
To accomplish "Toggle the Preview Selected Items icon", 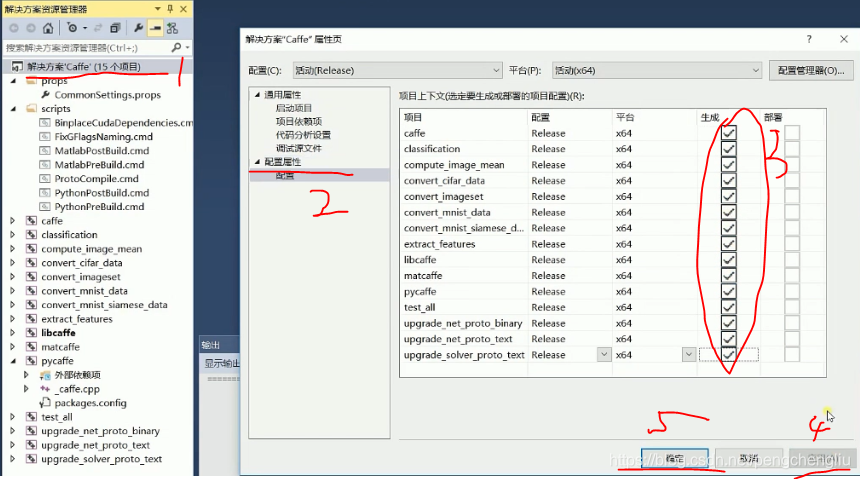I will pyautogui.click(x=155, y=28).
